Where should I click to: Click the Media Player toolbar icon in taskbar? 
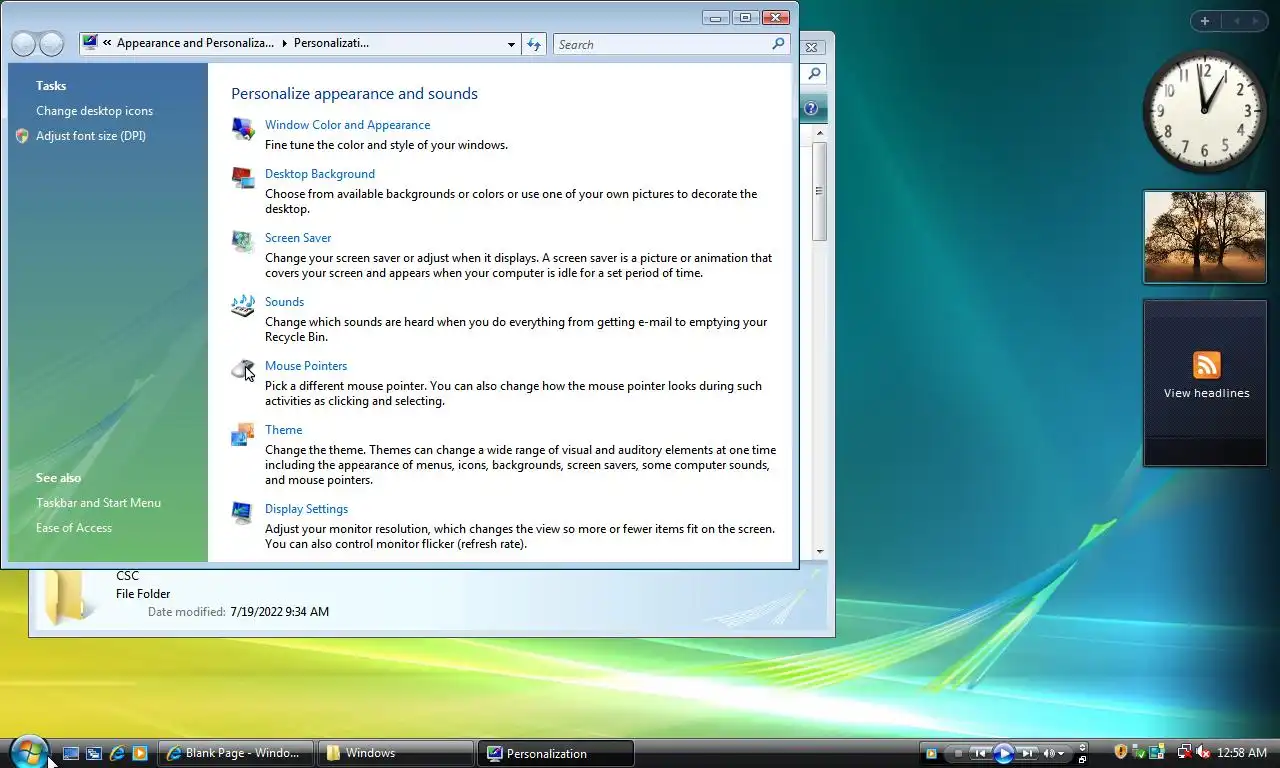(x=931, y=753)
